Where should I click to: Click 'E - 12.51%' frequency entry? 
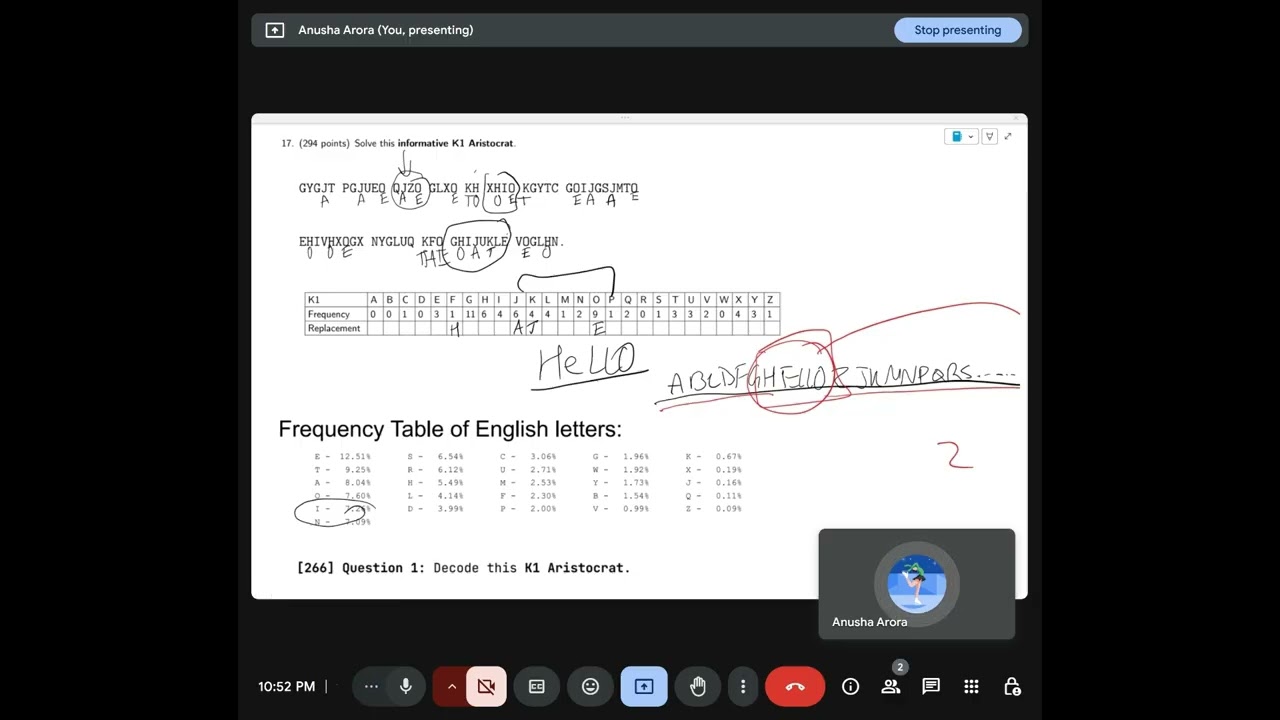coord(343,457)
